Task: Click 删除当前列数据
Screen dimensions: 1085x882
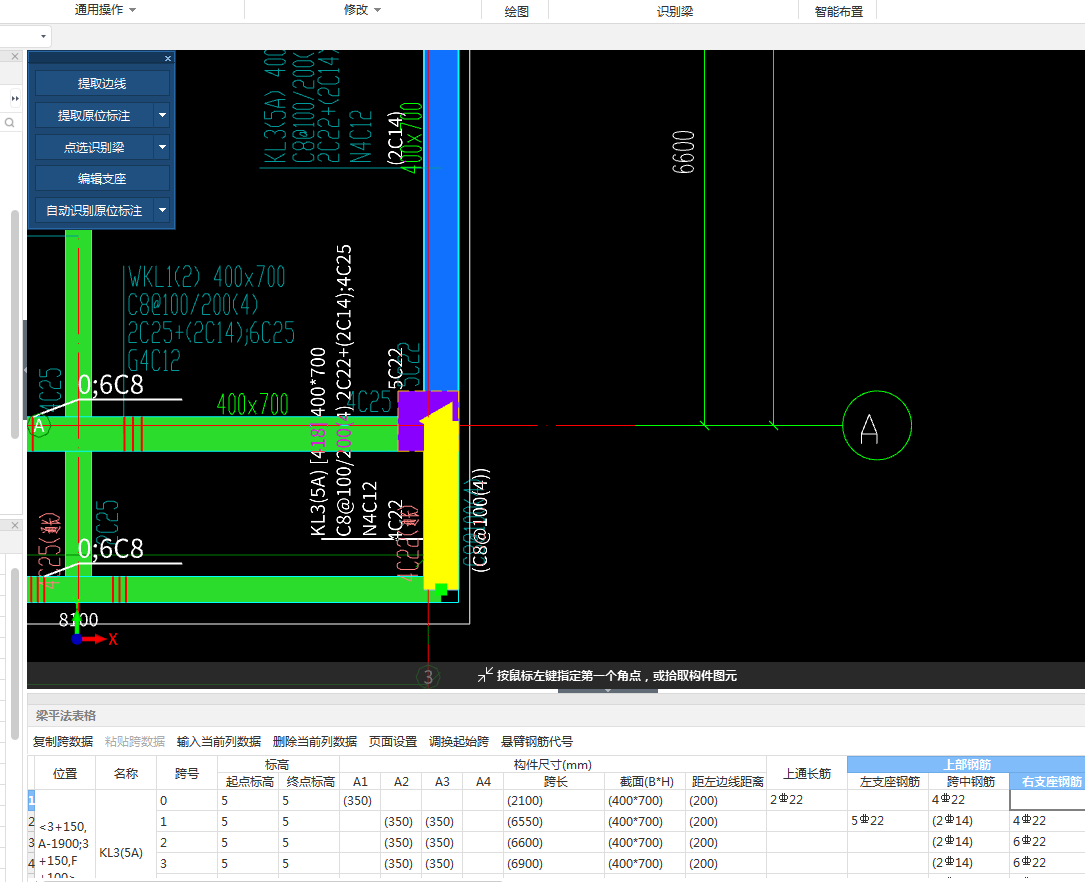Action: (x=315, y=742)
